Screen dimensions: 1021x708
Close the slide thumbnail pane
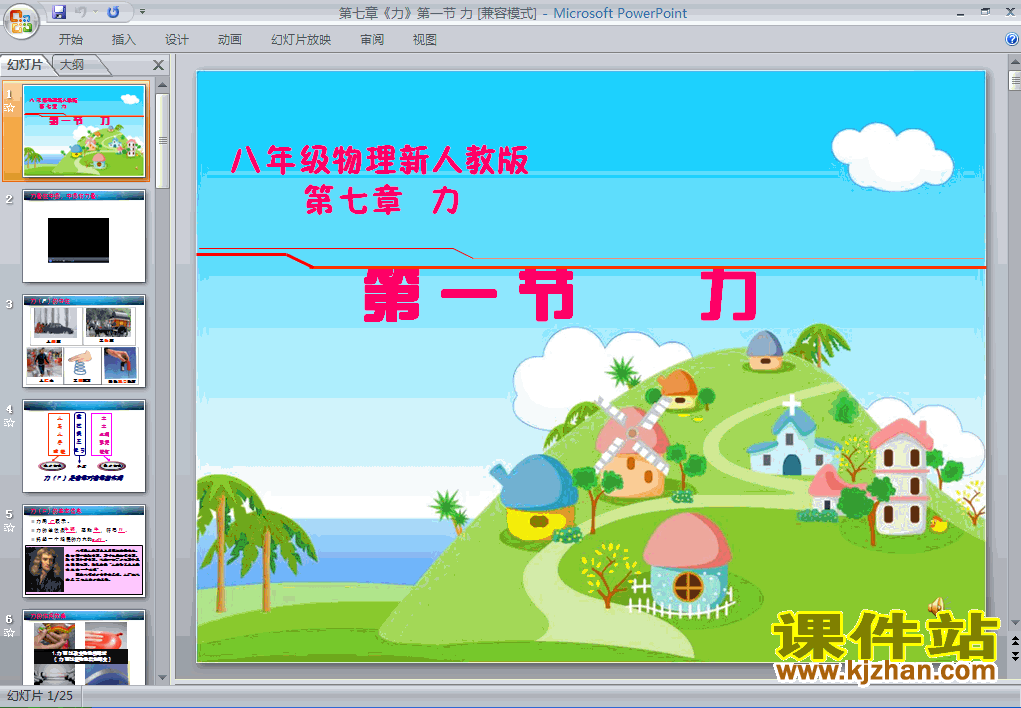click(158, 65)
